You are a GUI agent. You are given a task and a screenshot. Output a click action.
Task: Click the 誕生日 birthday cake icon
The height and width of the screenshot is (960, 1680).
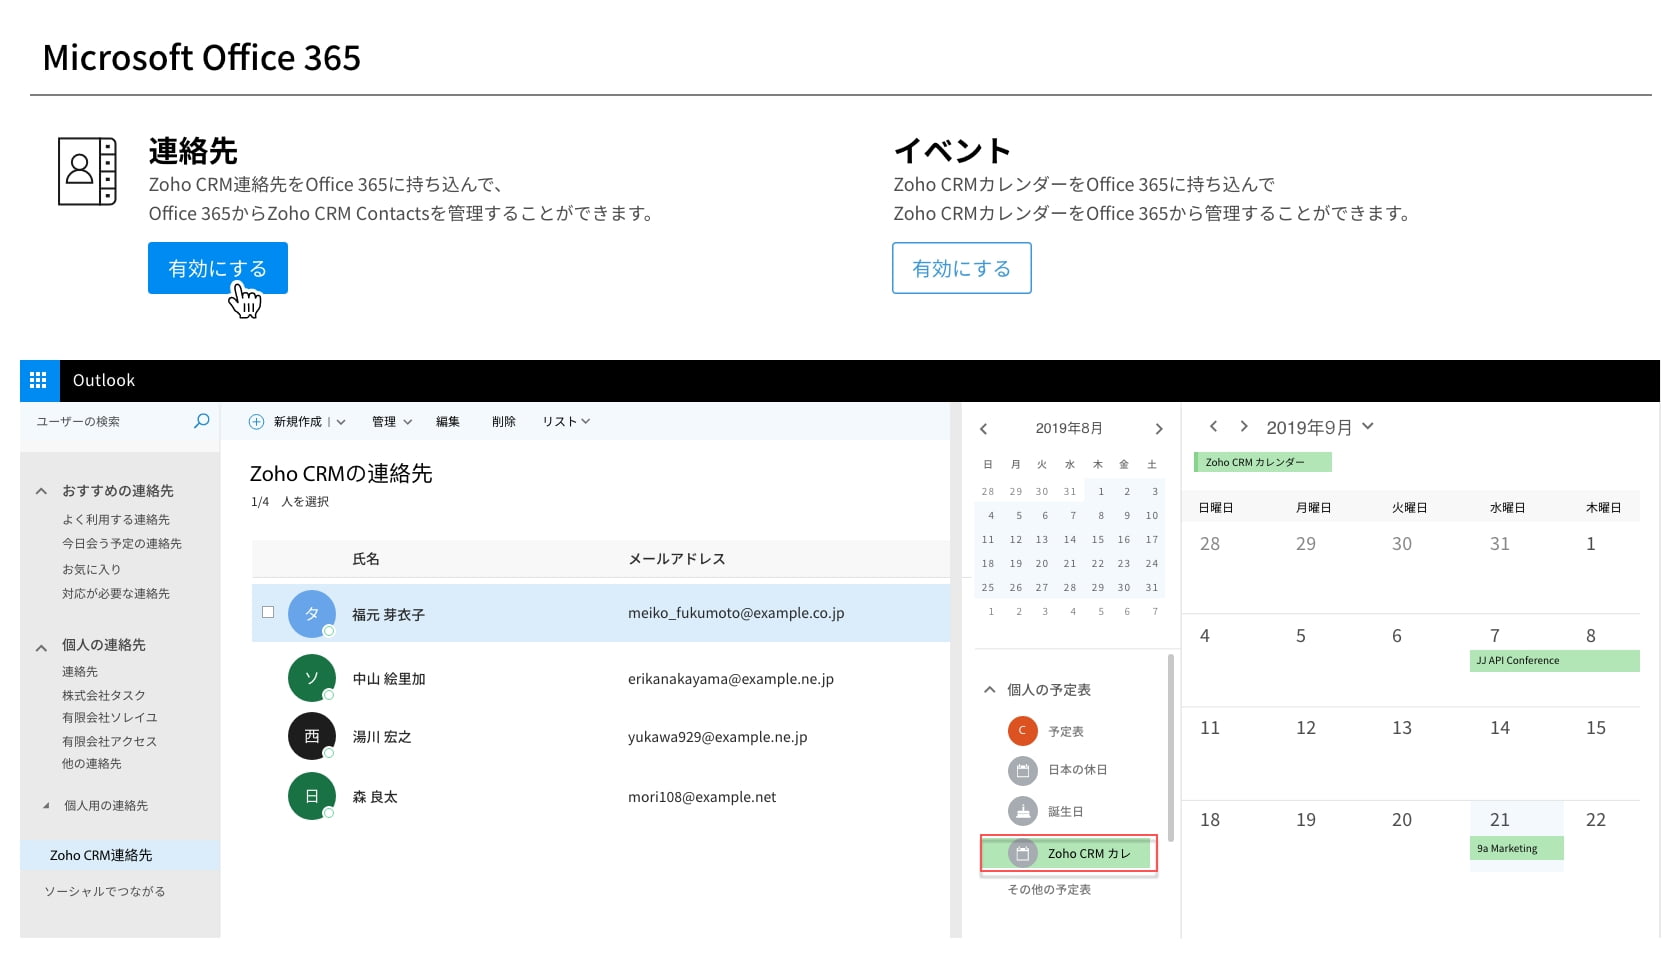[x=1022, y=811]
